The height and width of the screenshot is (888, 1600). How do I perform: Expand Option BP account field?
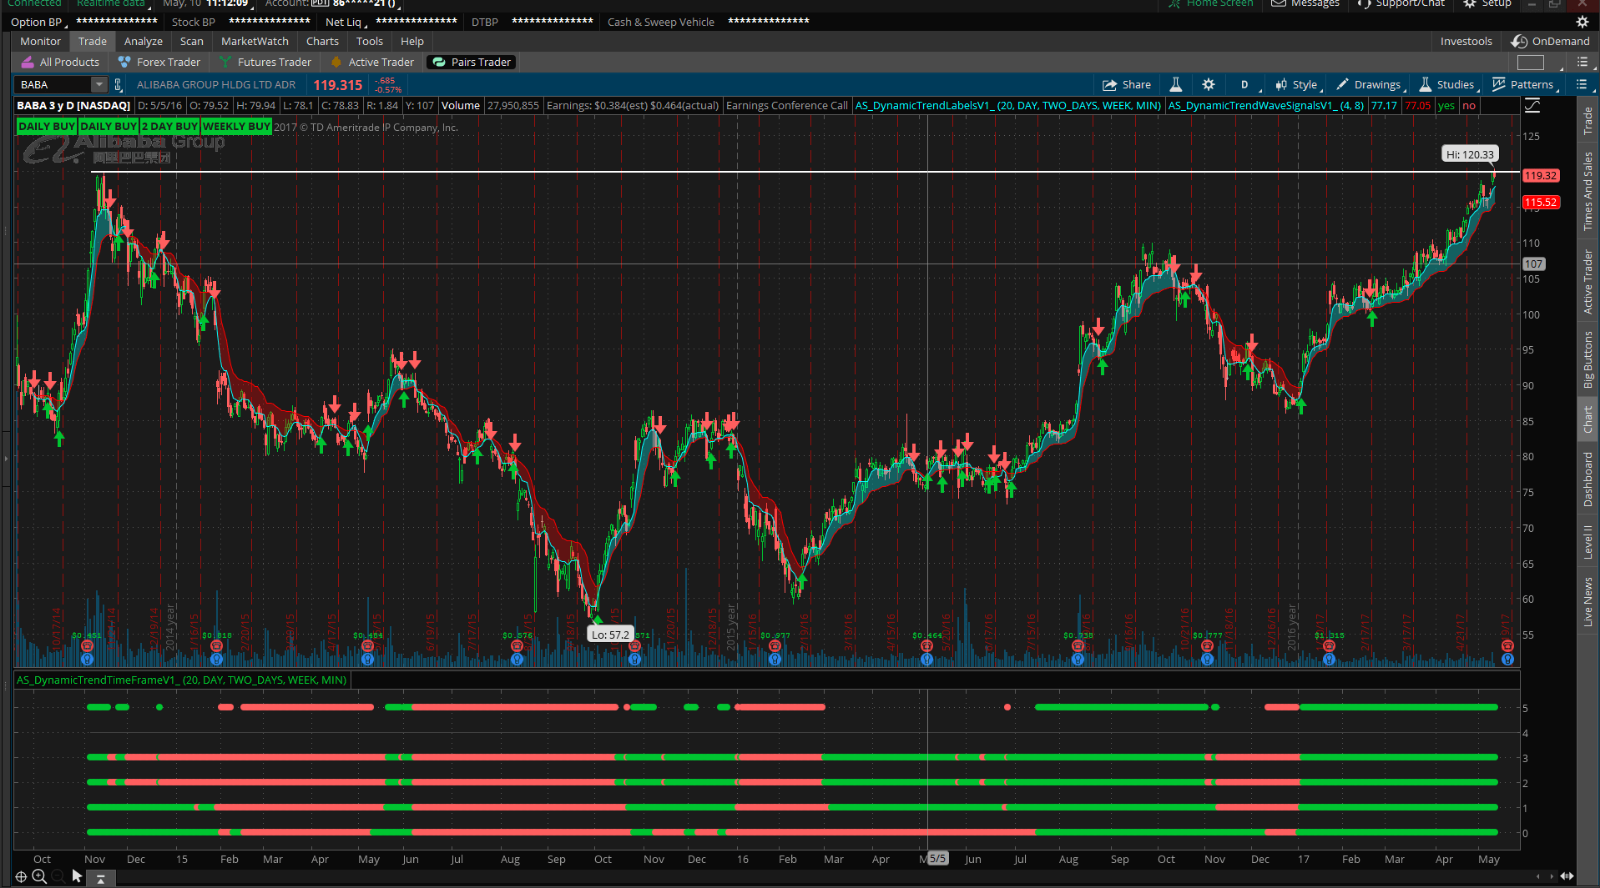click(37, 22)
